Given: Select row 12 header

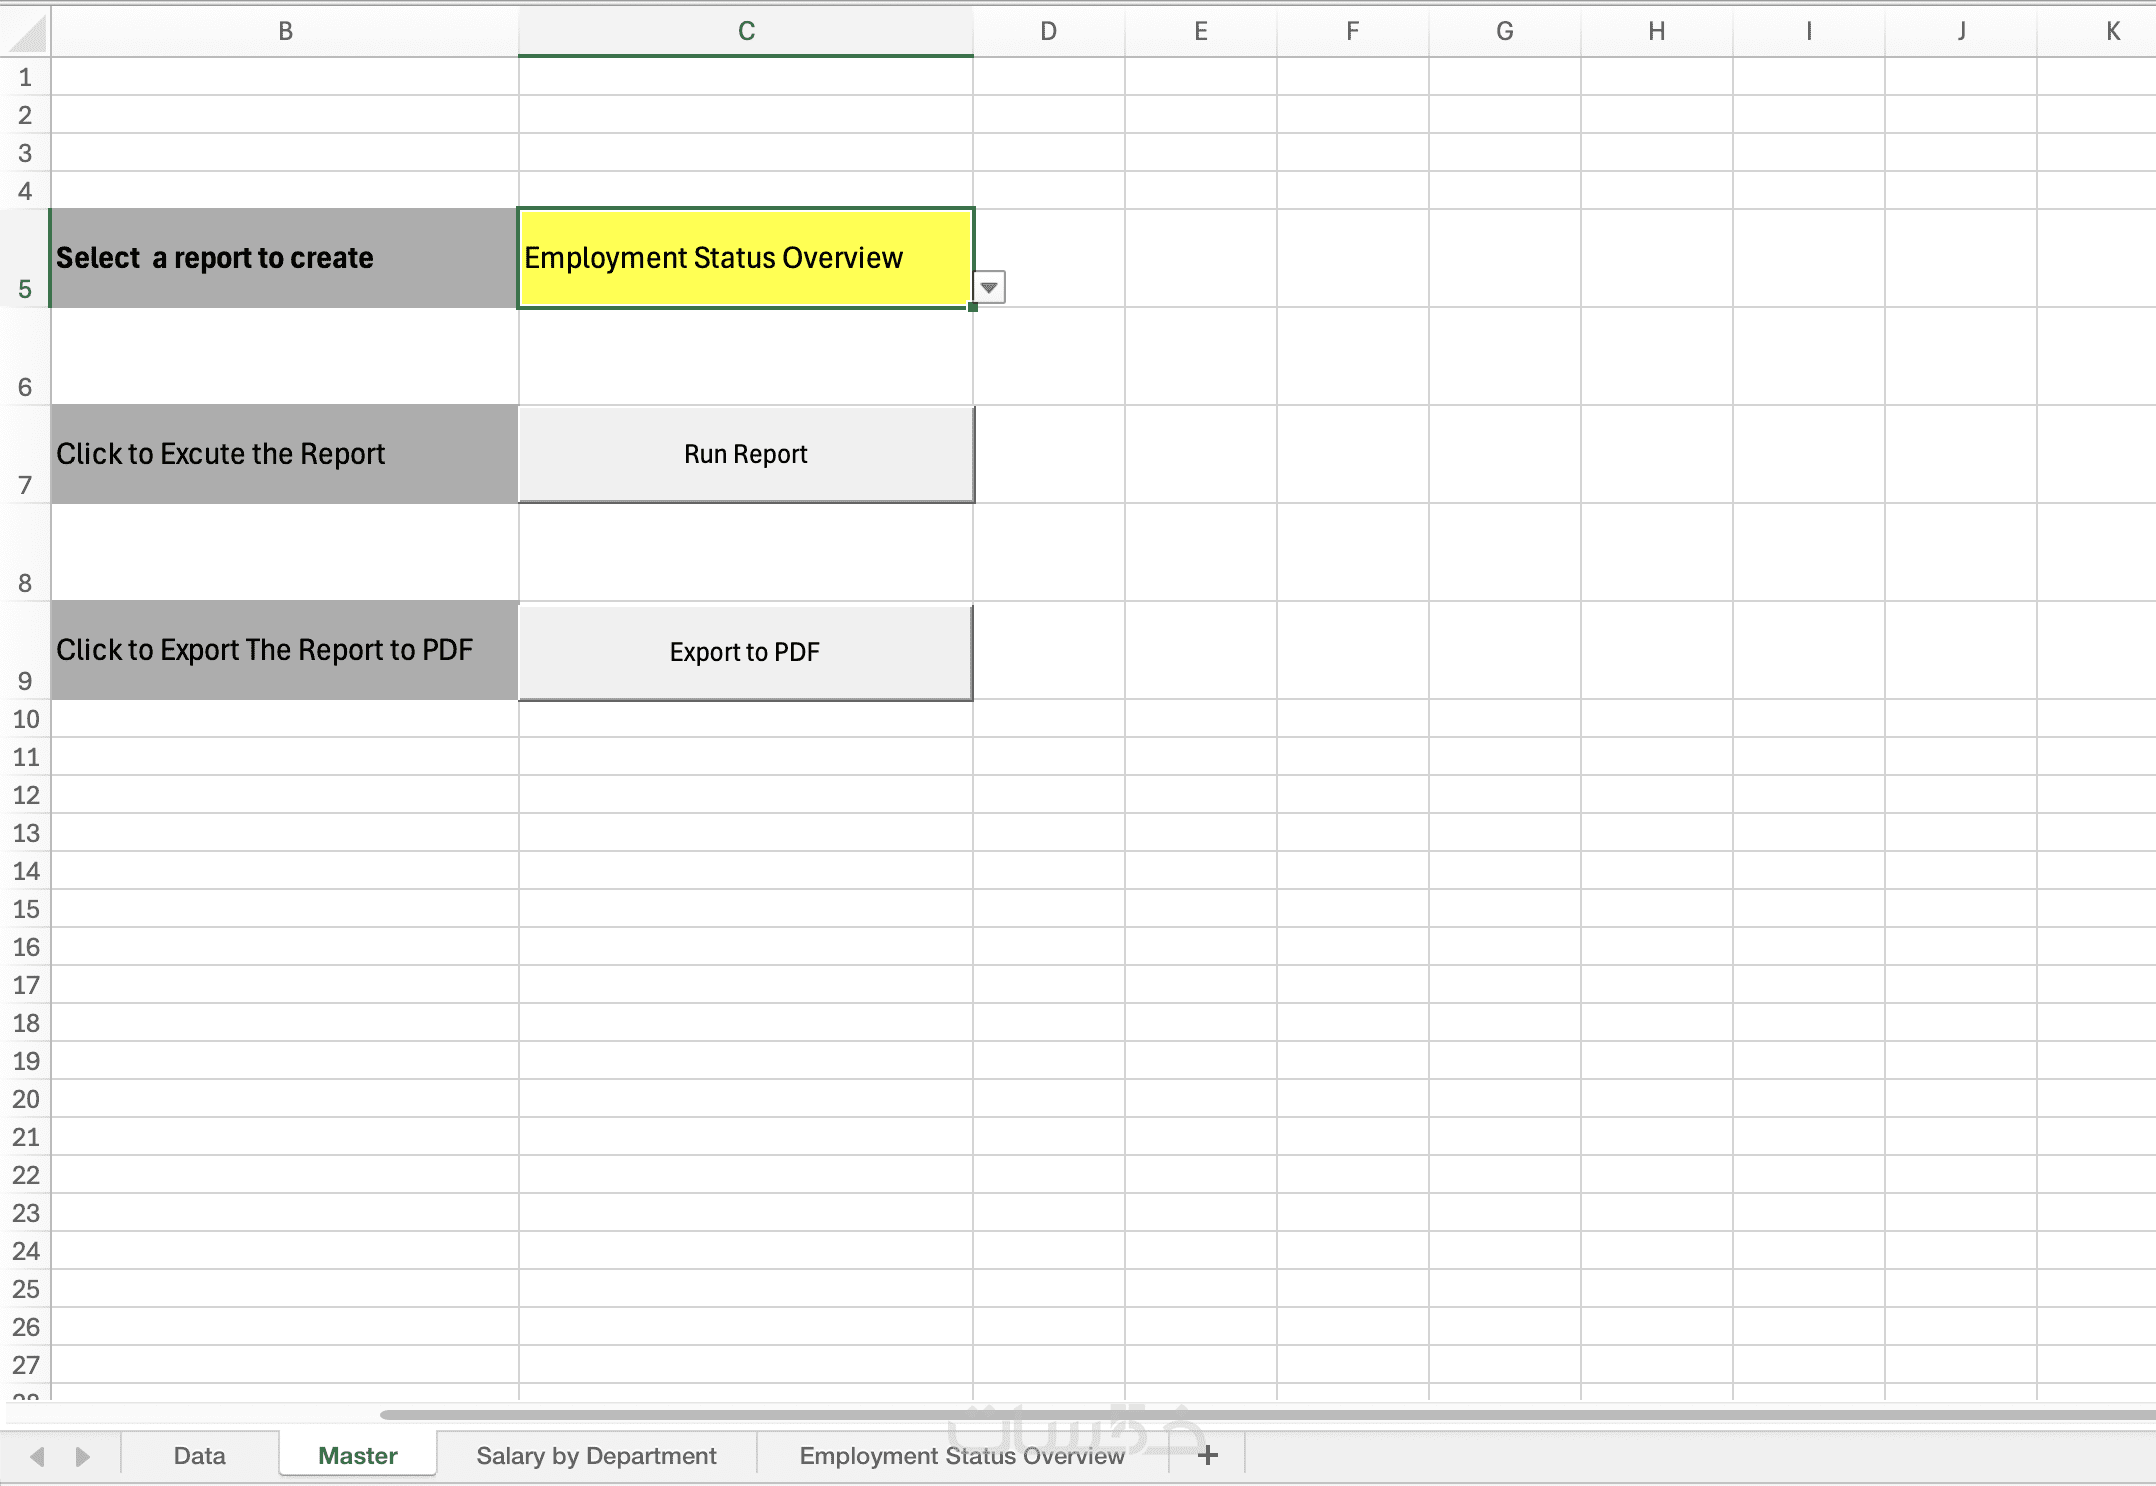Looking at the screenshot, I should point(25,795).
